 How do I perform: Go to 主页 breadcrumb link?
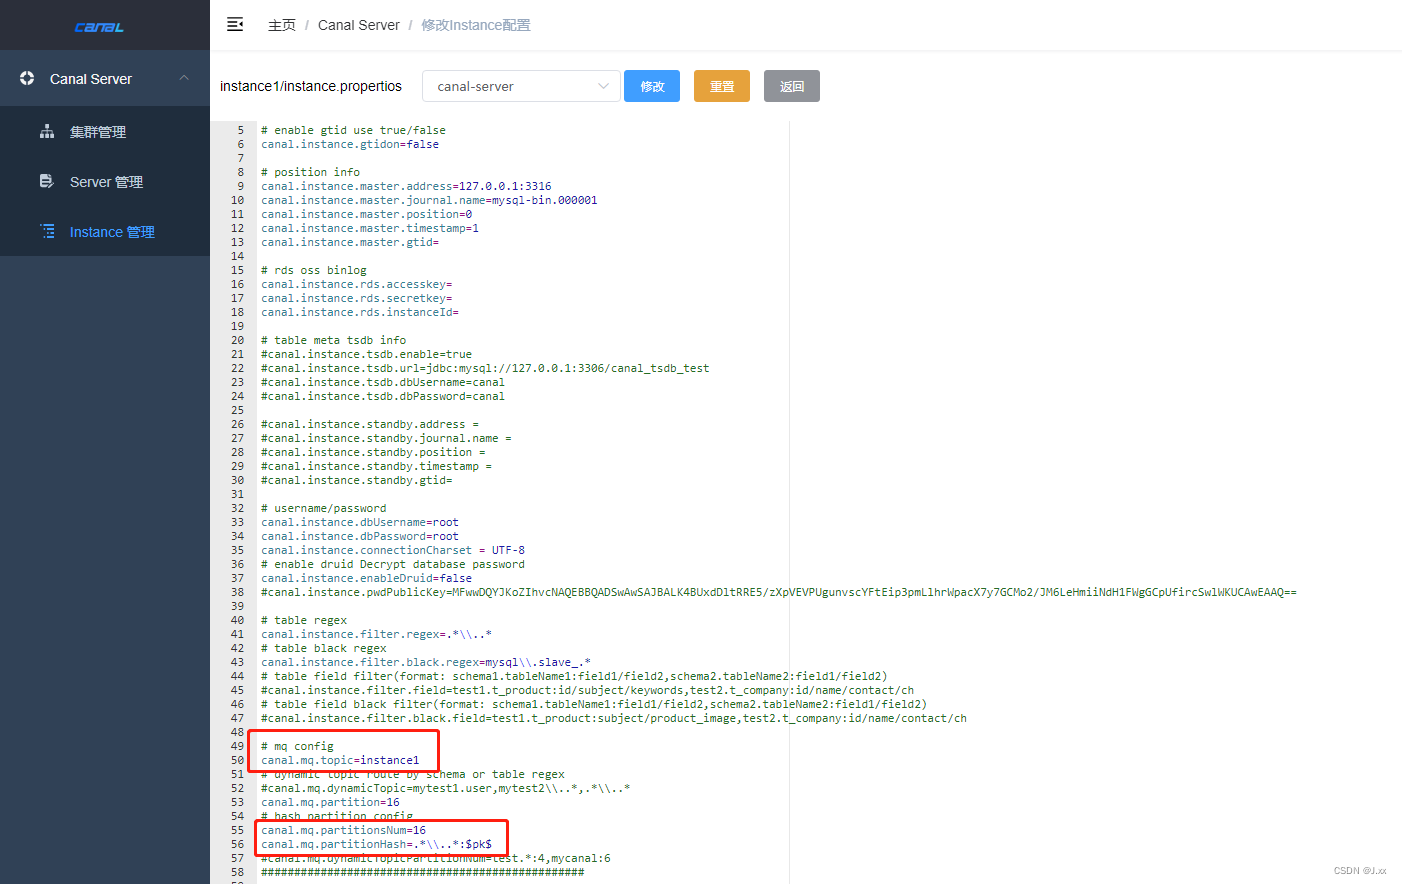pyautogui.click(x=282, y=25)
